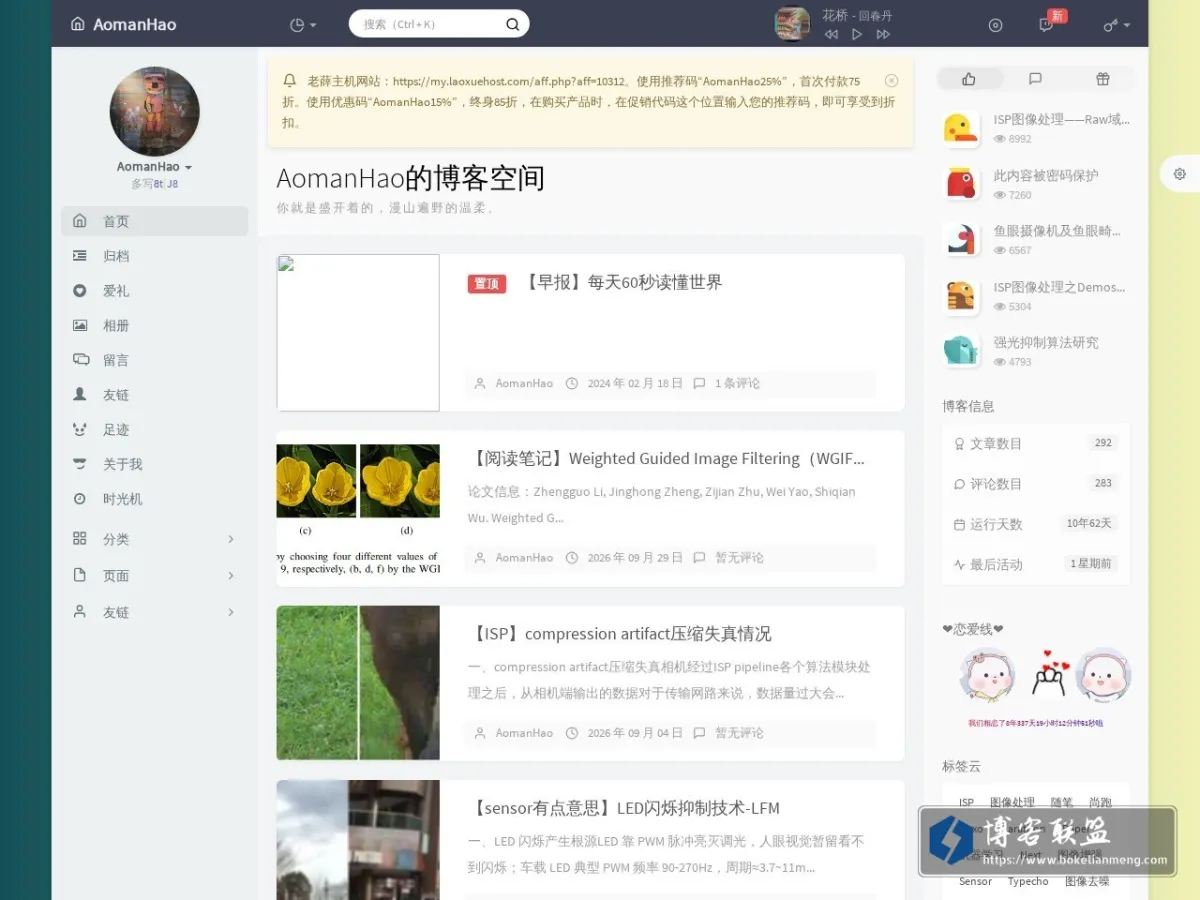This screenshot has width=1200, height=900.
Task: Click 1 条评论 on the 早报 post
Action: (x=737, y=383)
